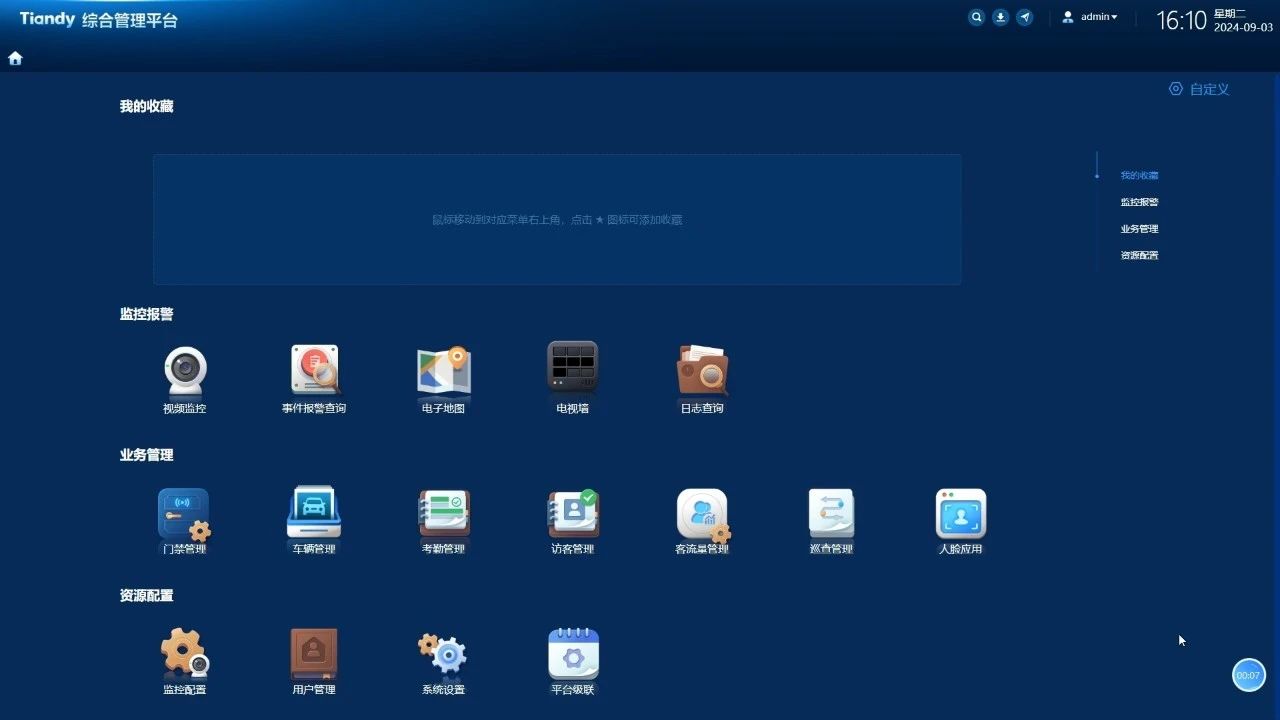The image size is (1280, 720).
Task: Click the home tab icon
Action: tap(15, 58)
